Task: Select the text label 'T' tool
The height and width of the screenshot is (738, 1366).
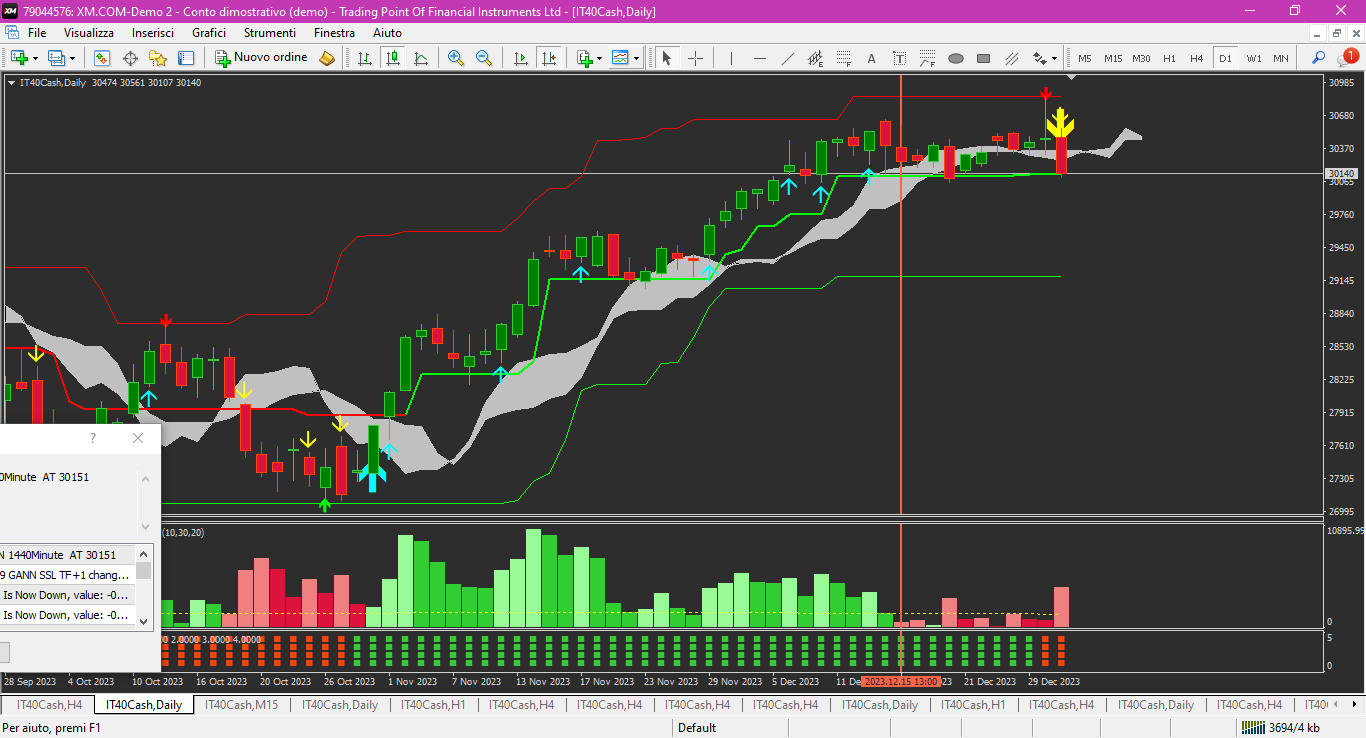Action: 899,58
